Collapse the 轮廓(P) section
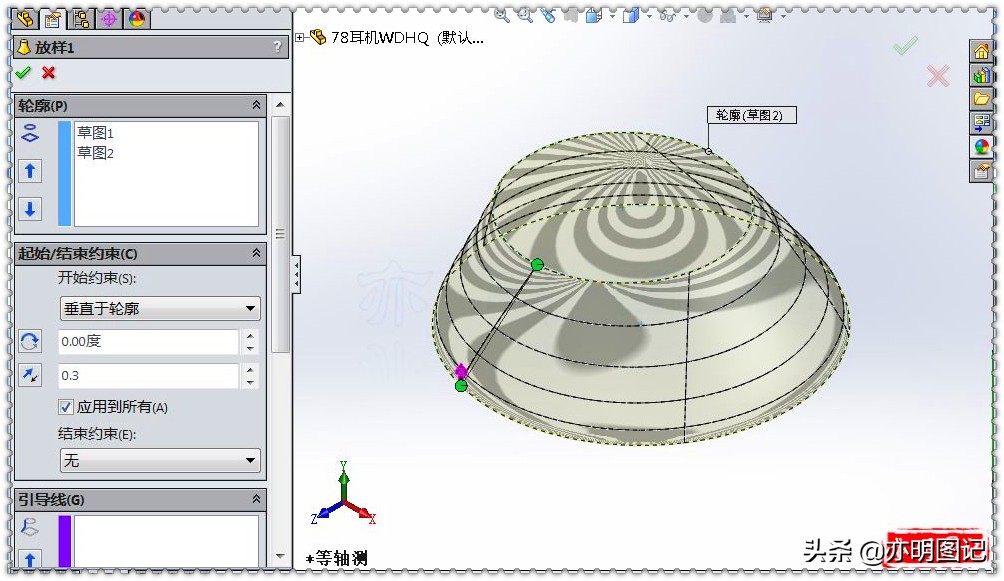The image size is (1004, 581). [256, 105]
